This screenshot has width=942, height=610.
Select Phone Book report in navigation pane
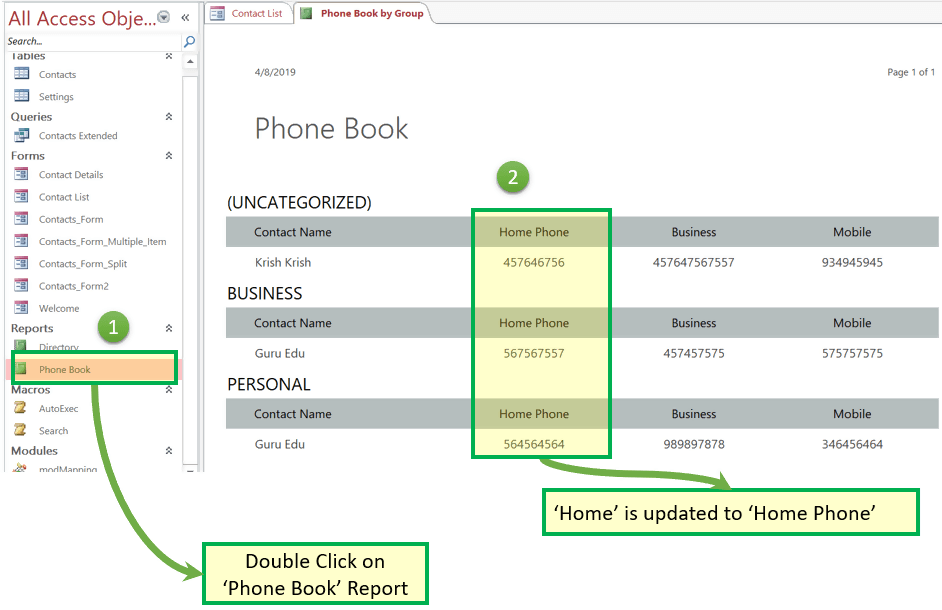tap(65, 370)
